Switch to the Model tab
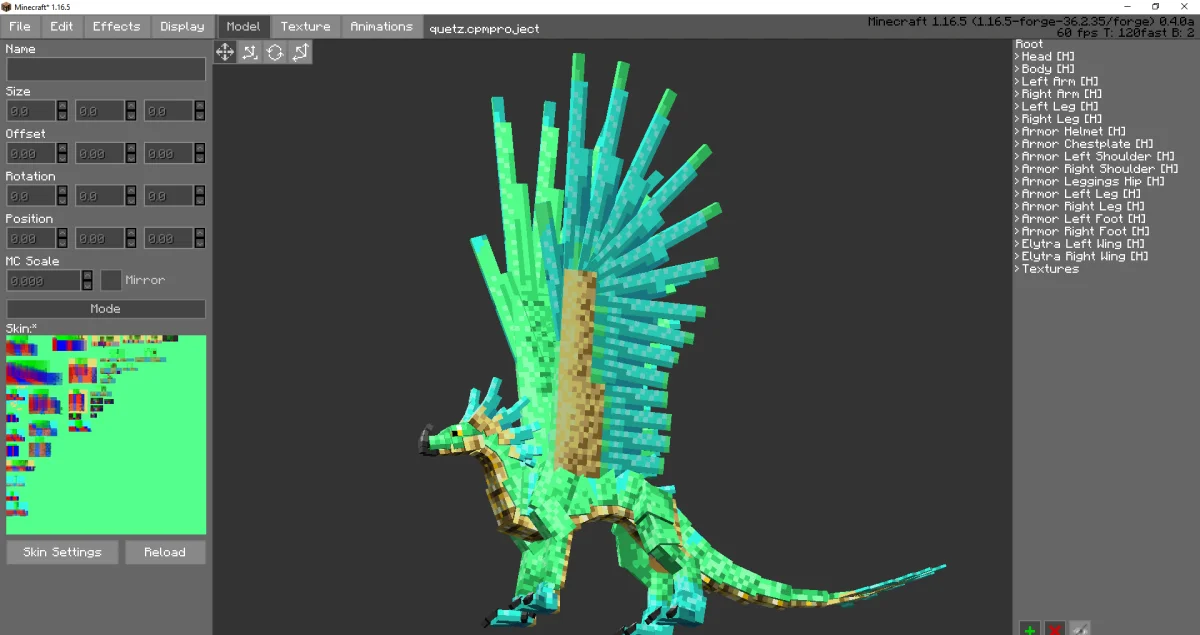The height and width of the screenshot is (635, 1200). click(x=243, y=27)
